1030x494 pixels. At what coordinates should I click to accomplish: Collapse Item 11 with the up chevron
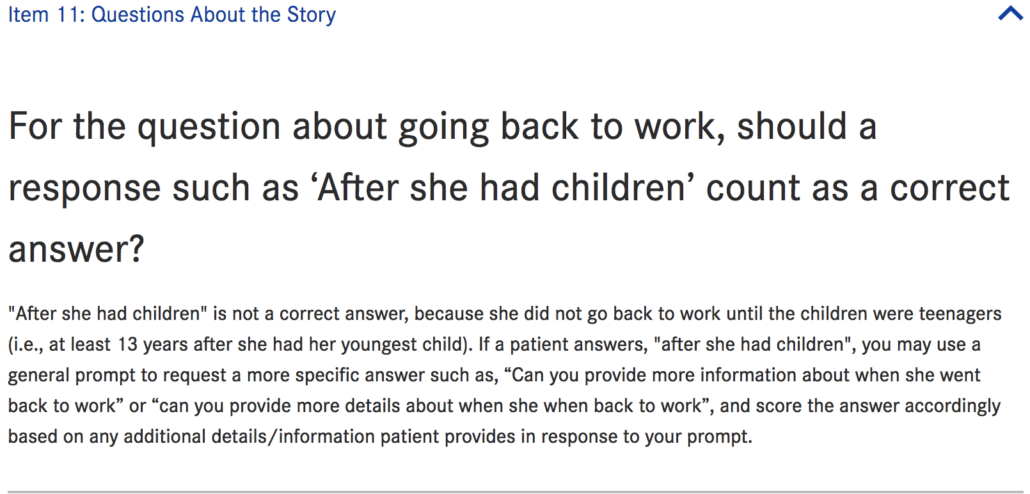click(x=1008, y=15)
